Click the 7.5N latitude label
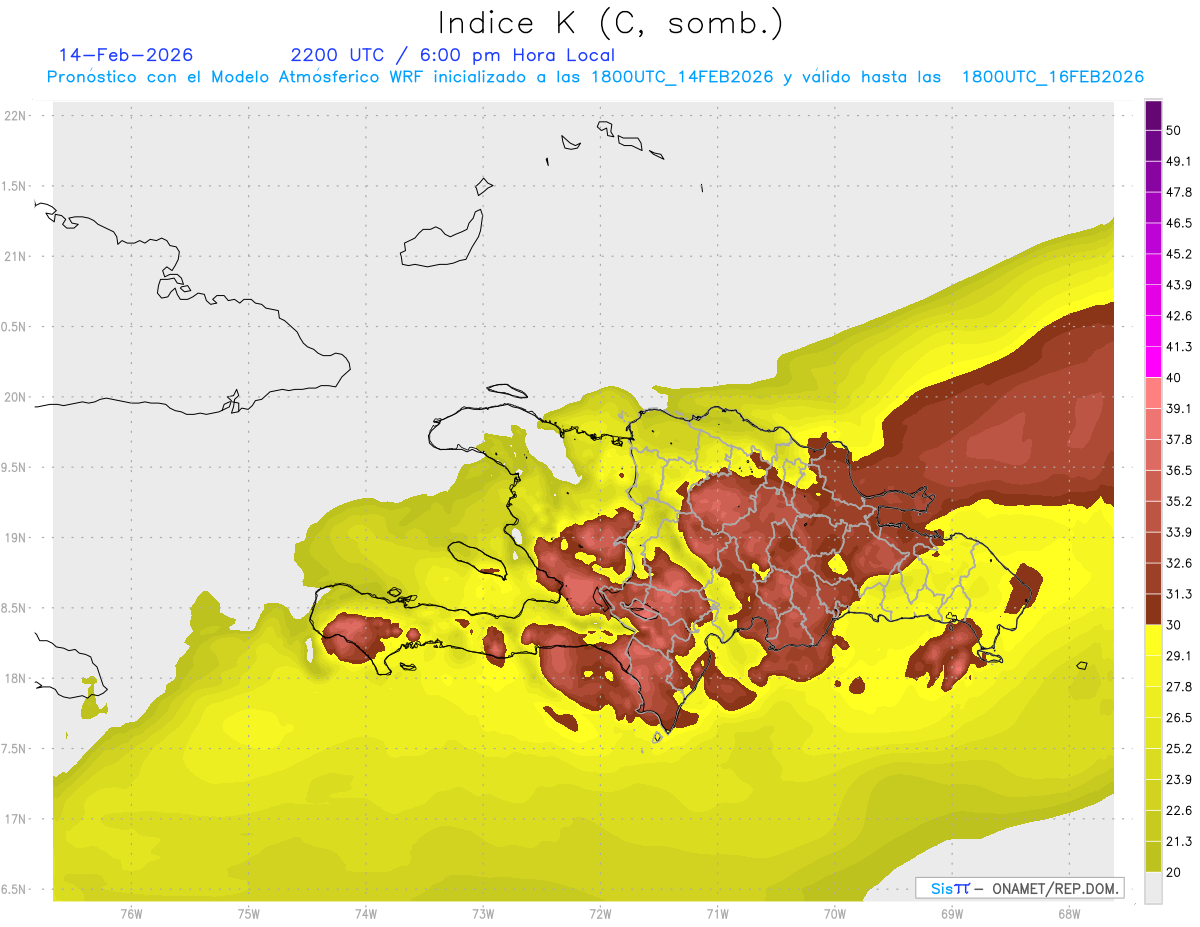This screenshot has height=927, width=1200. (14, 749)
